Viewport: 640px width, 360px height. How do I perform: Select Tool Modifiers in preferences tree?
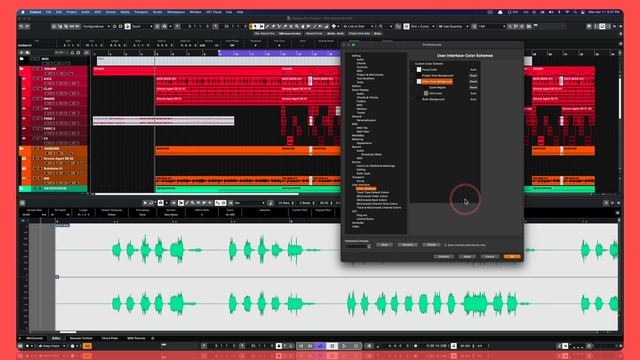coord(365,78)
